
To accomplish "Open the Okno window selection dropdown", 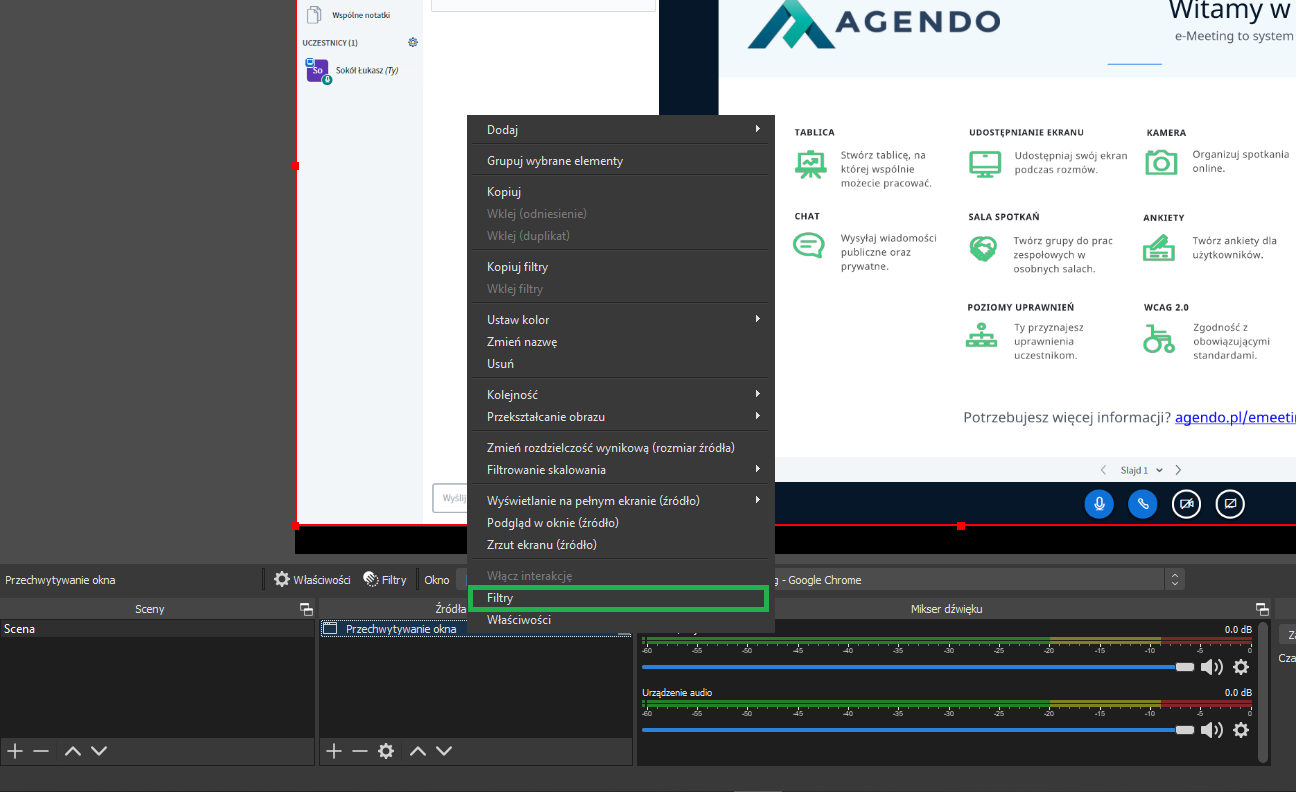I will coord(1175,579).
